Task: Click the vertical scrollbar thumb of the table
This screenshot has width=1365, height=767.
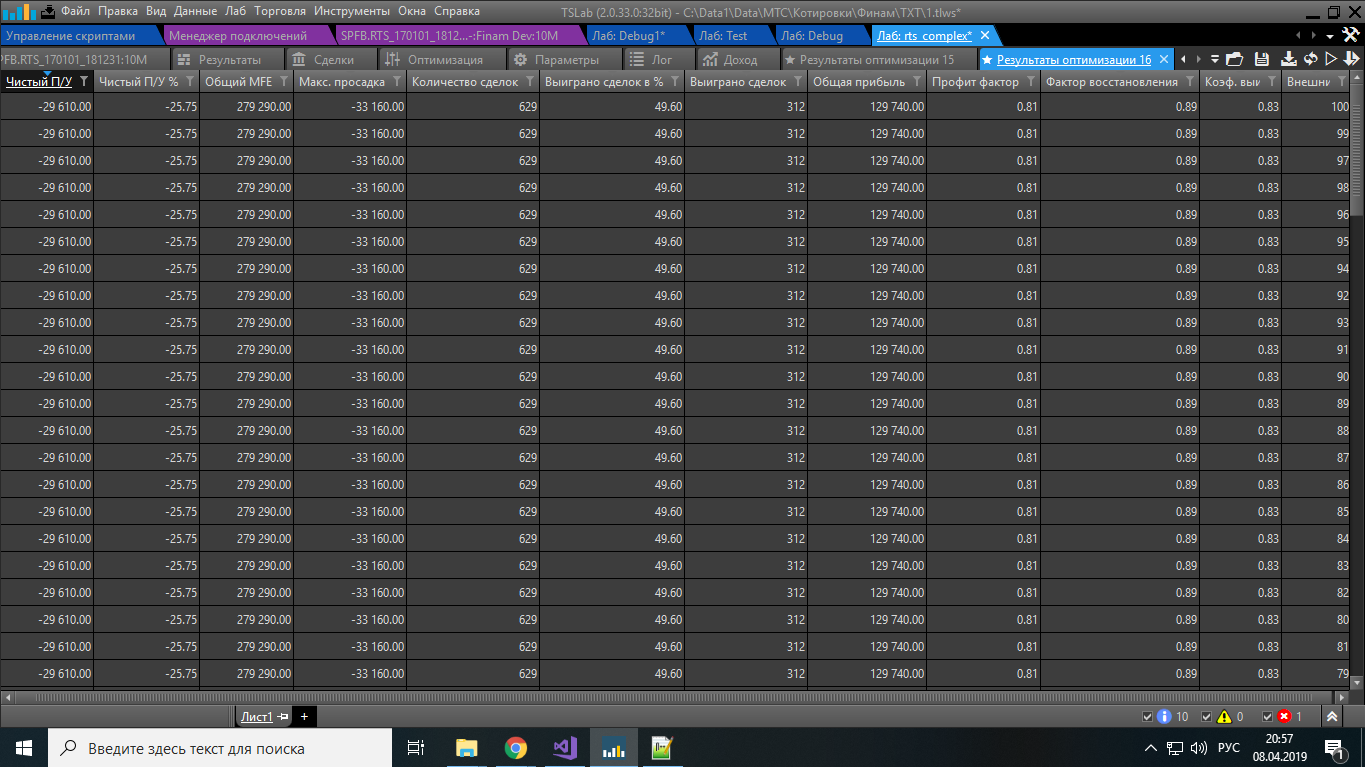Action: tap(1357, 151)
